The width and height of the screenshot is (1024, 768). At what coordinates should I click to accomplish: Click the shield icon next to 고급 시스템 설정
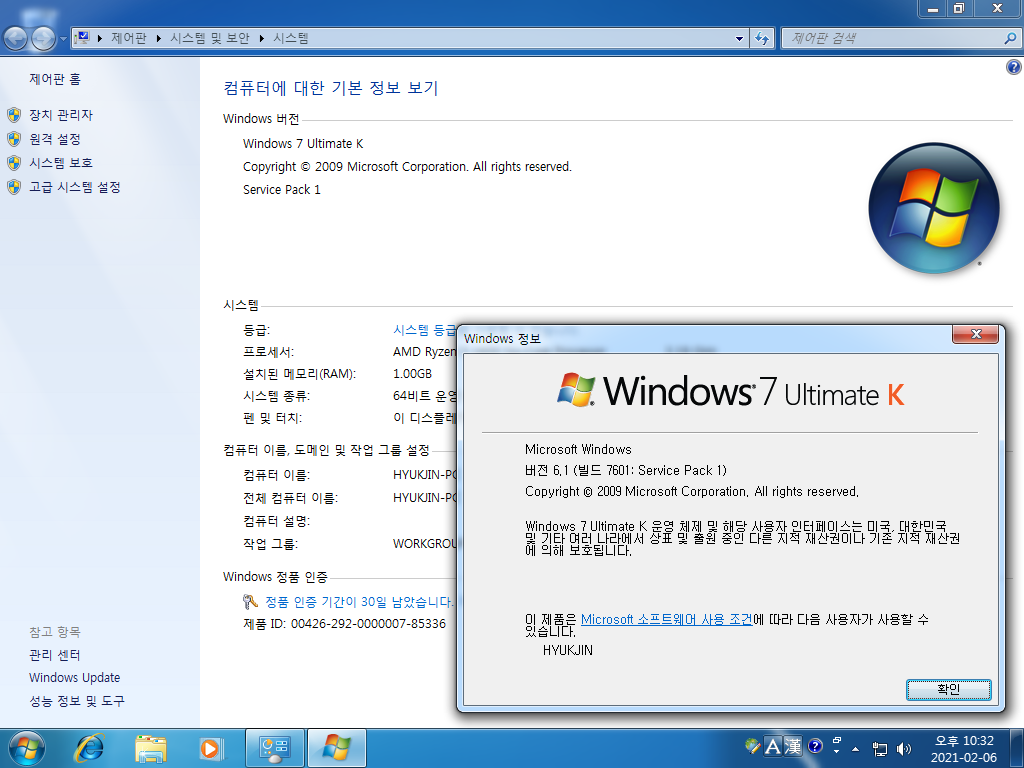point(14,187)
